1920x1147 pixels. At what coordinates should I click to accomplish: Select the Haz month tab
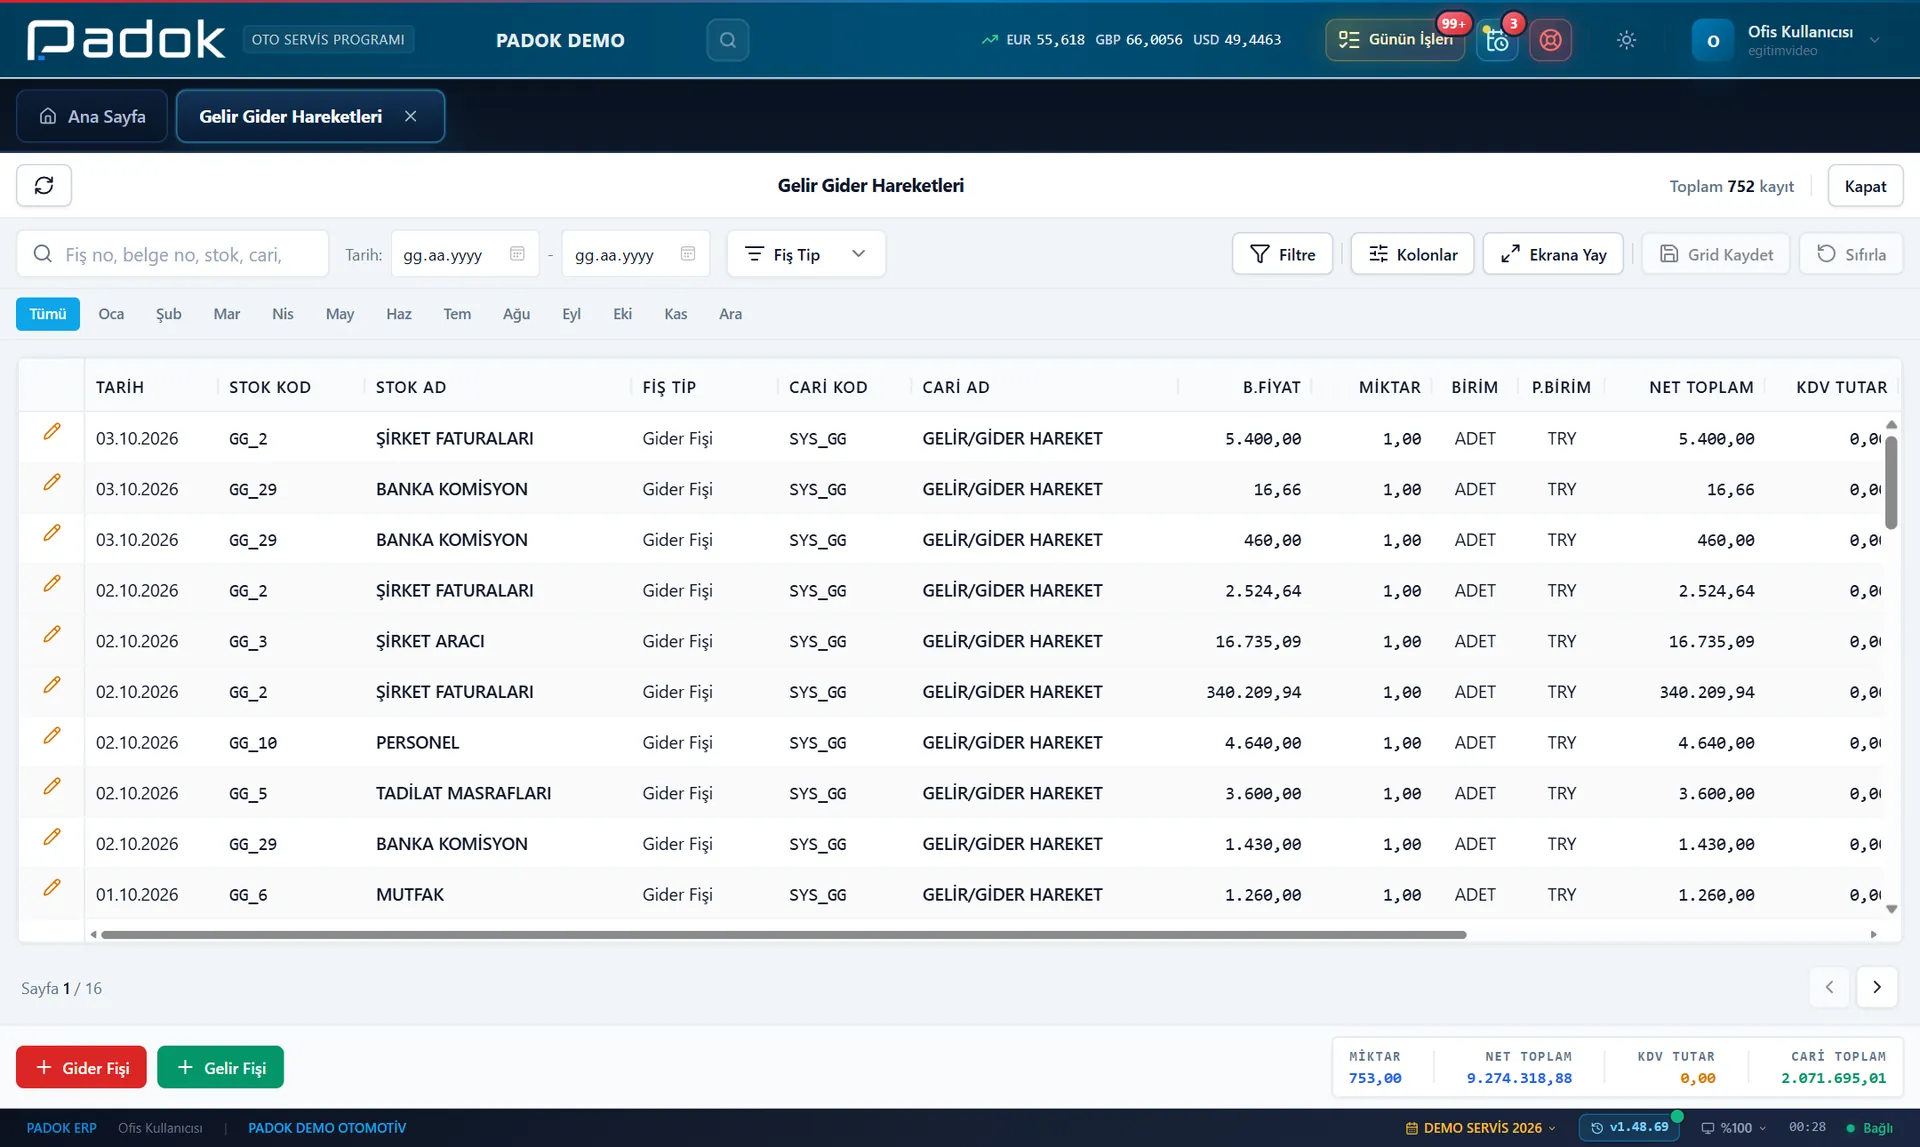click(399, 314)
